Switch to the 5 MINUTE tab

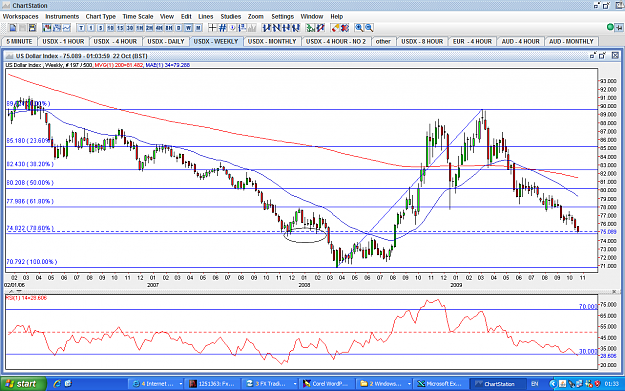pyautogui.click(x=19, y=41)
